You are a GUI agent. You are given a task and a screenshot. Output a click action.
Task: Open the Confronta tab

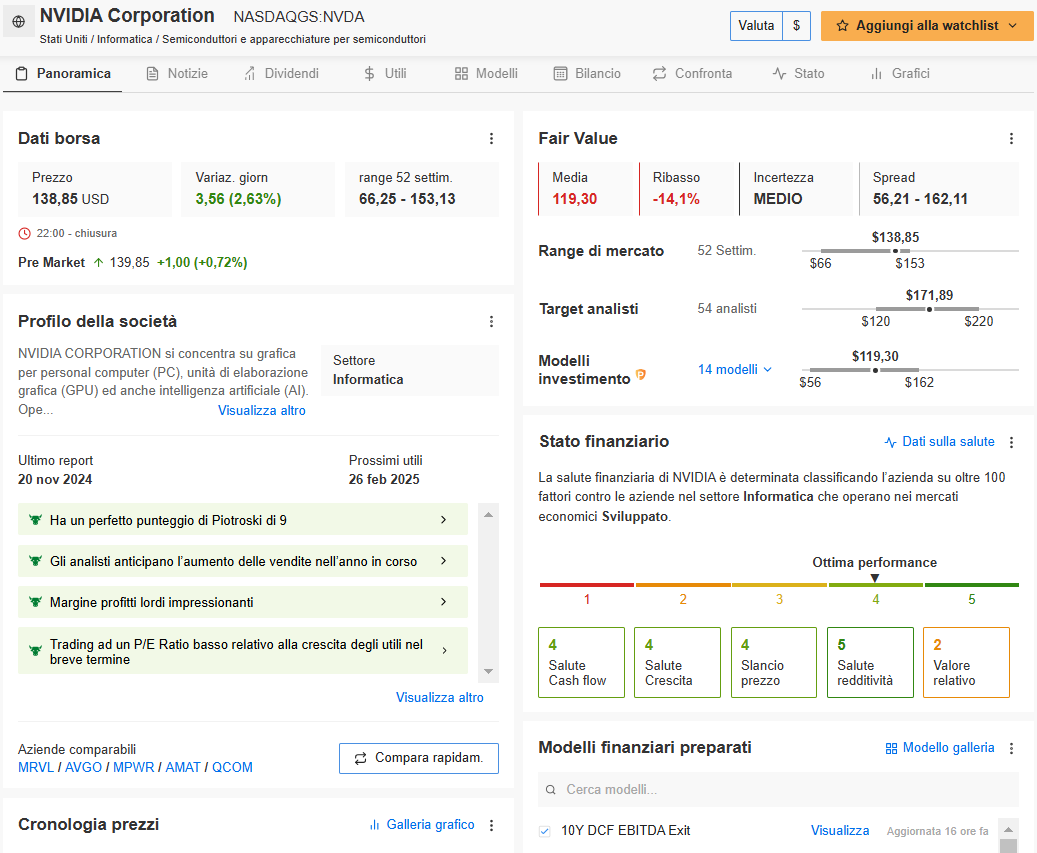pyautogui.click(x=692, y=73)
